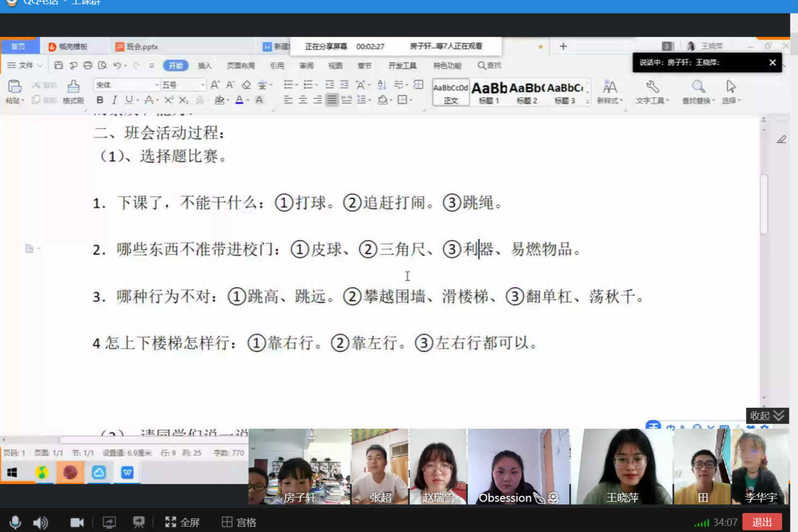Apply underline formatting
This screenshot has height=532, width=798.
click(128, 100)
